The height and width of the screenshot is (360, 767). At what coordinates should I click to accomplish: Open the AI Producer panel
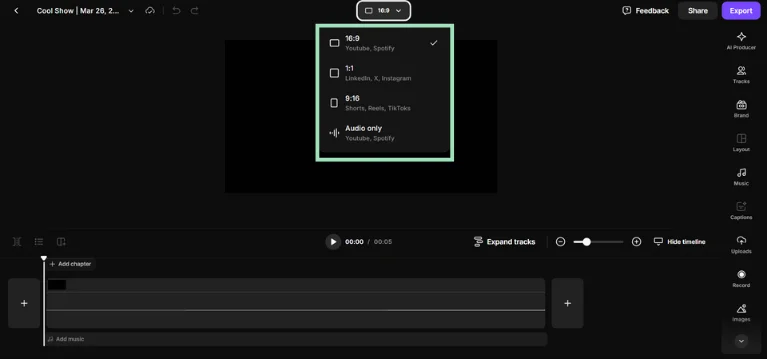[741, 41]
